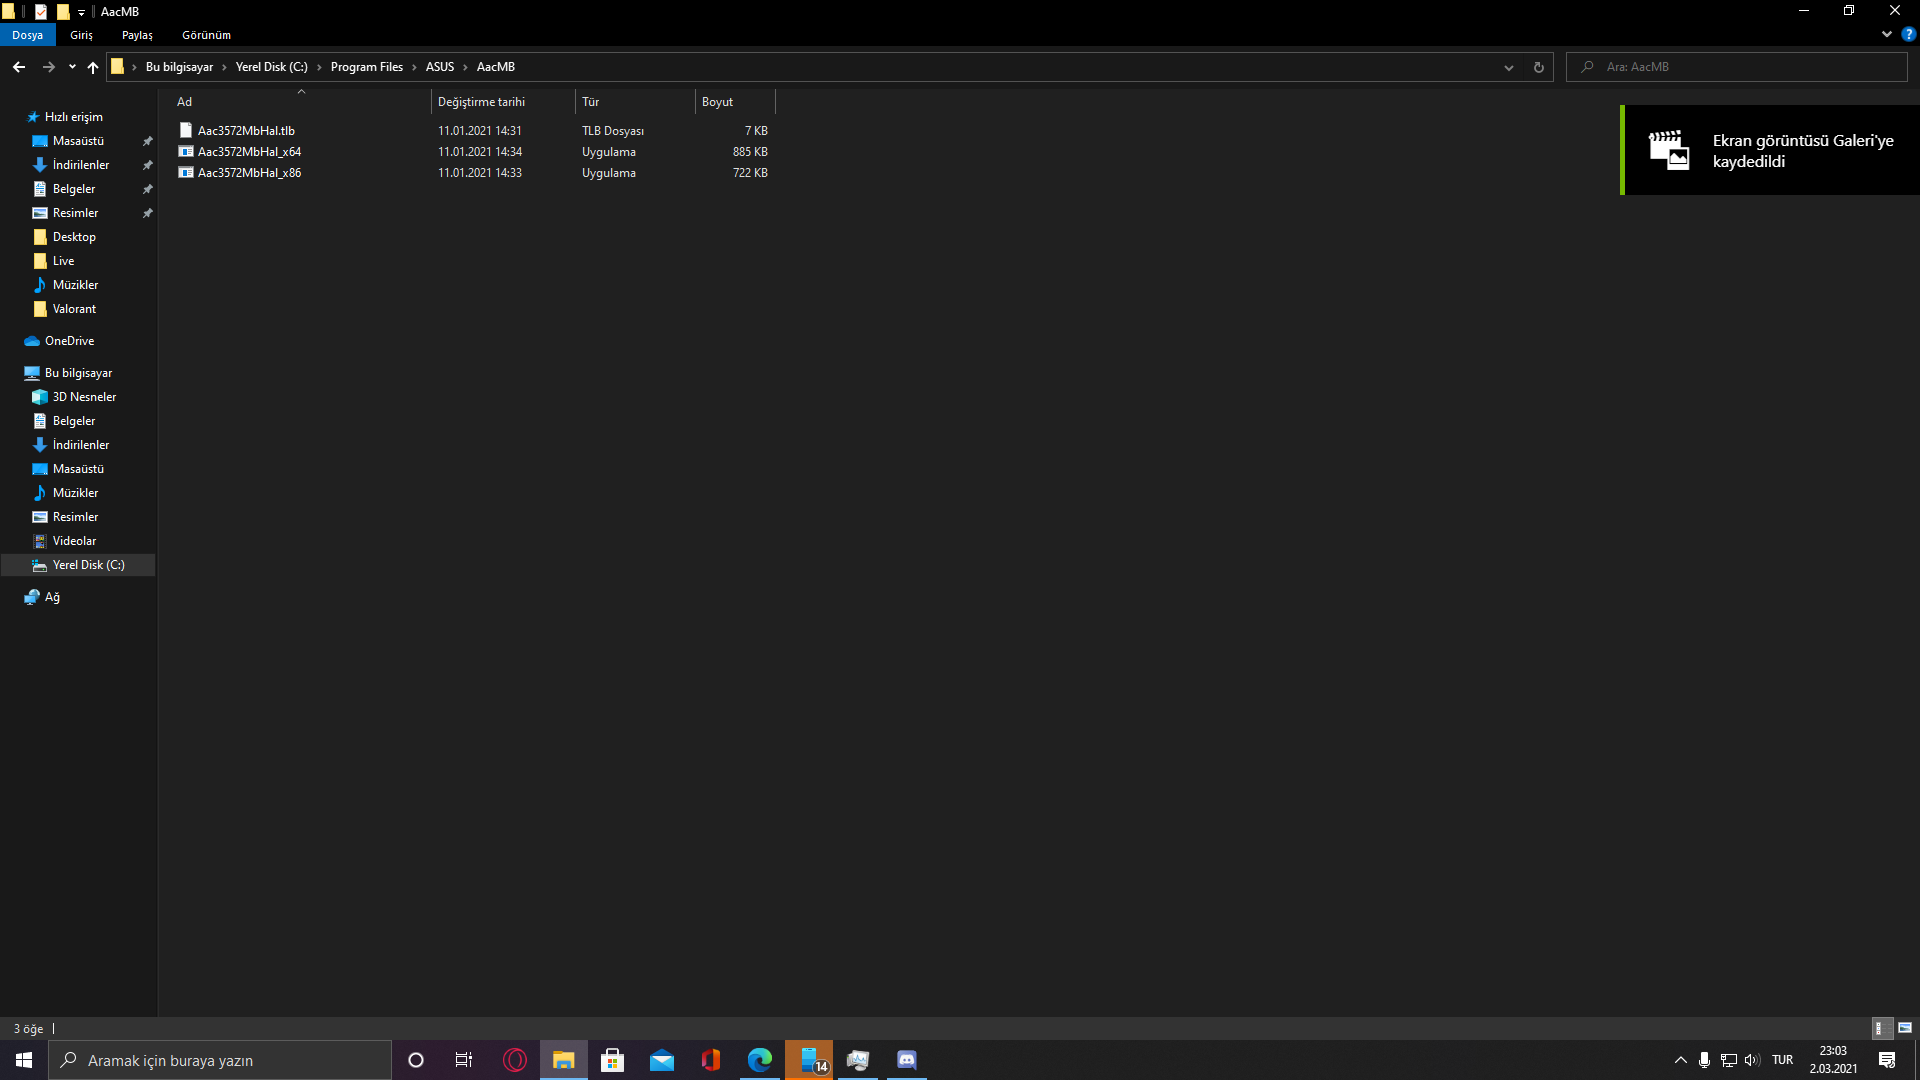Click the Back navigation arrow

[x=19, y=67]
